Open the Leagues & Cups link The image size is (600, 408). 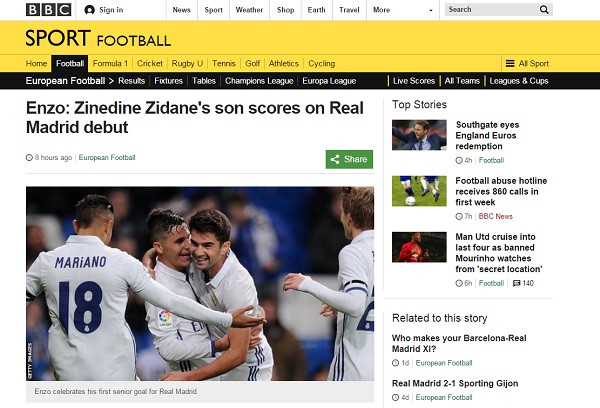pos(519,81)
